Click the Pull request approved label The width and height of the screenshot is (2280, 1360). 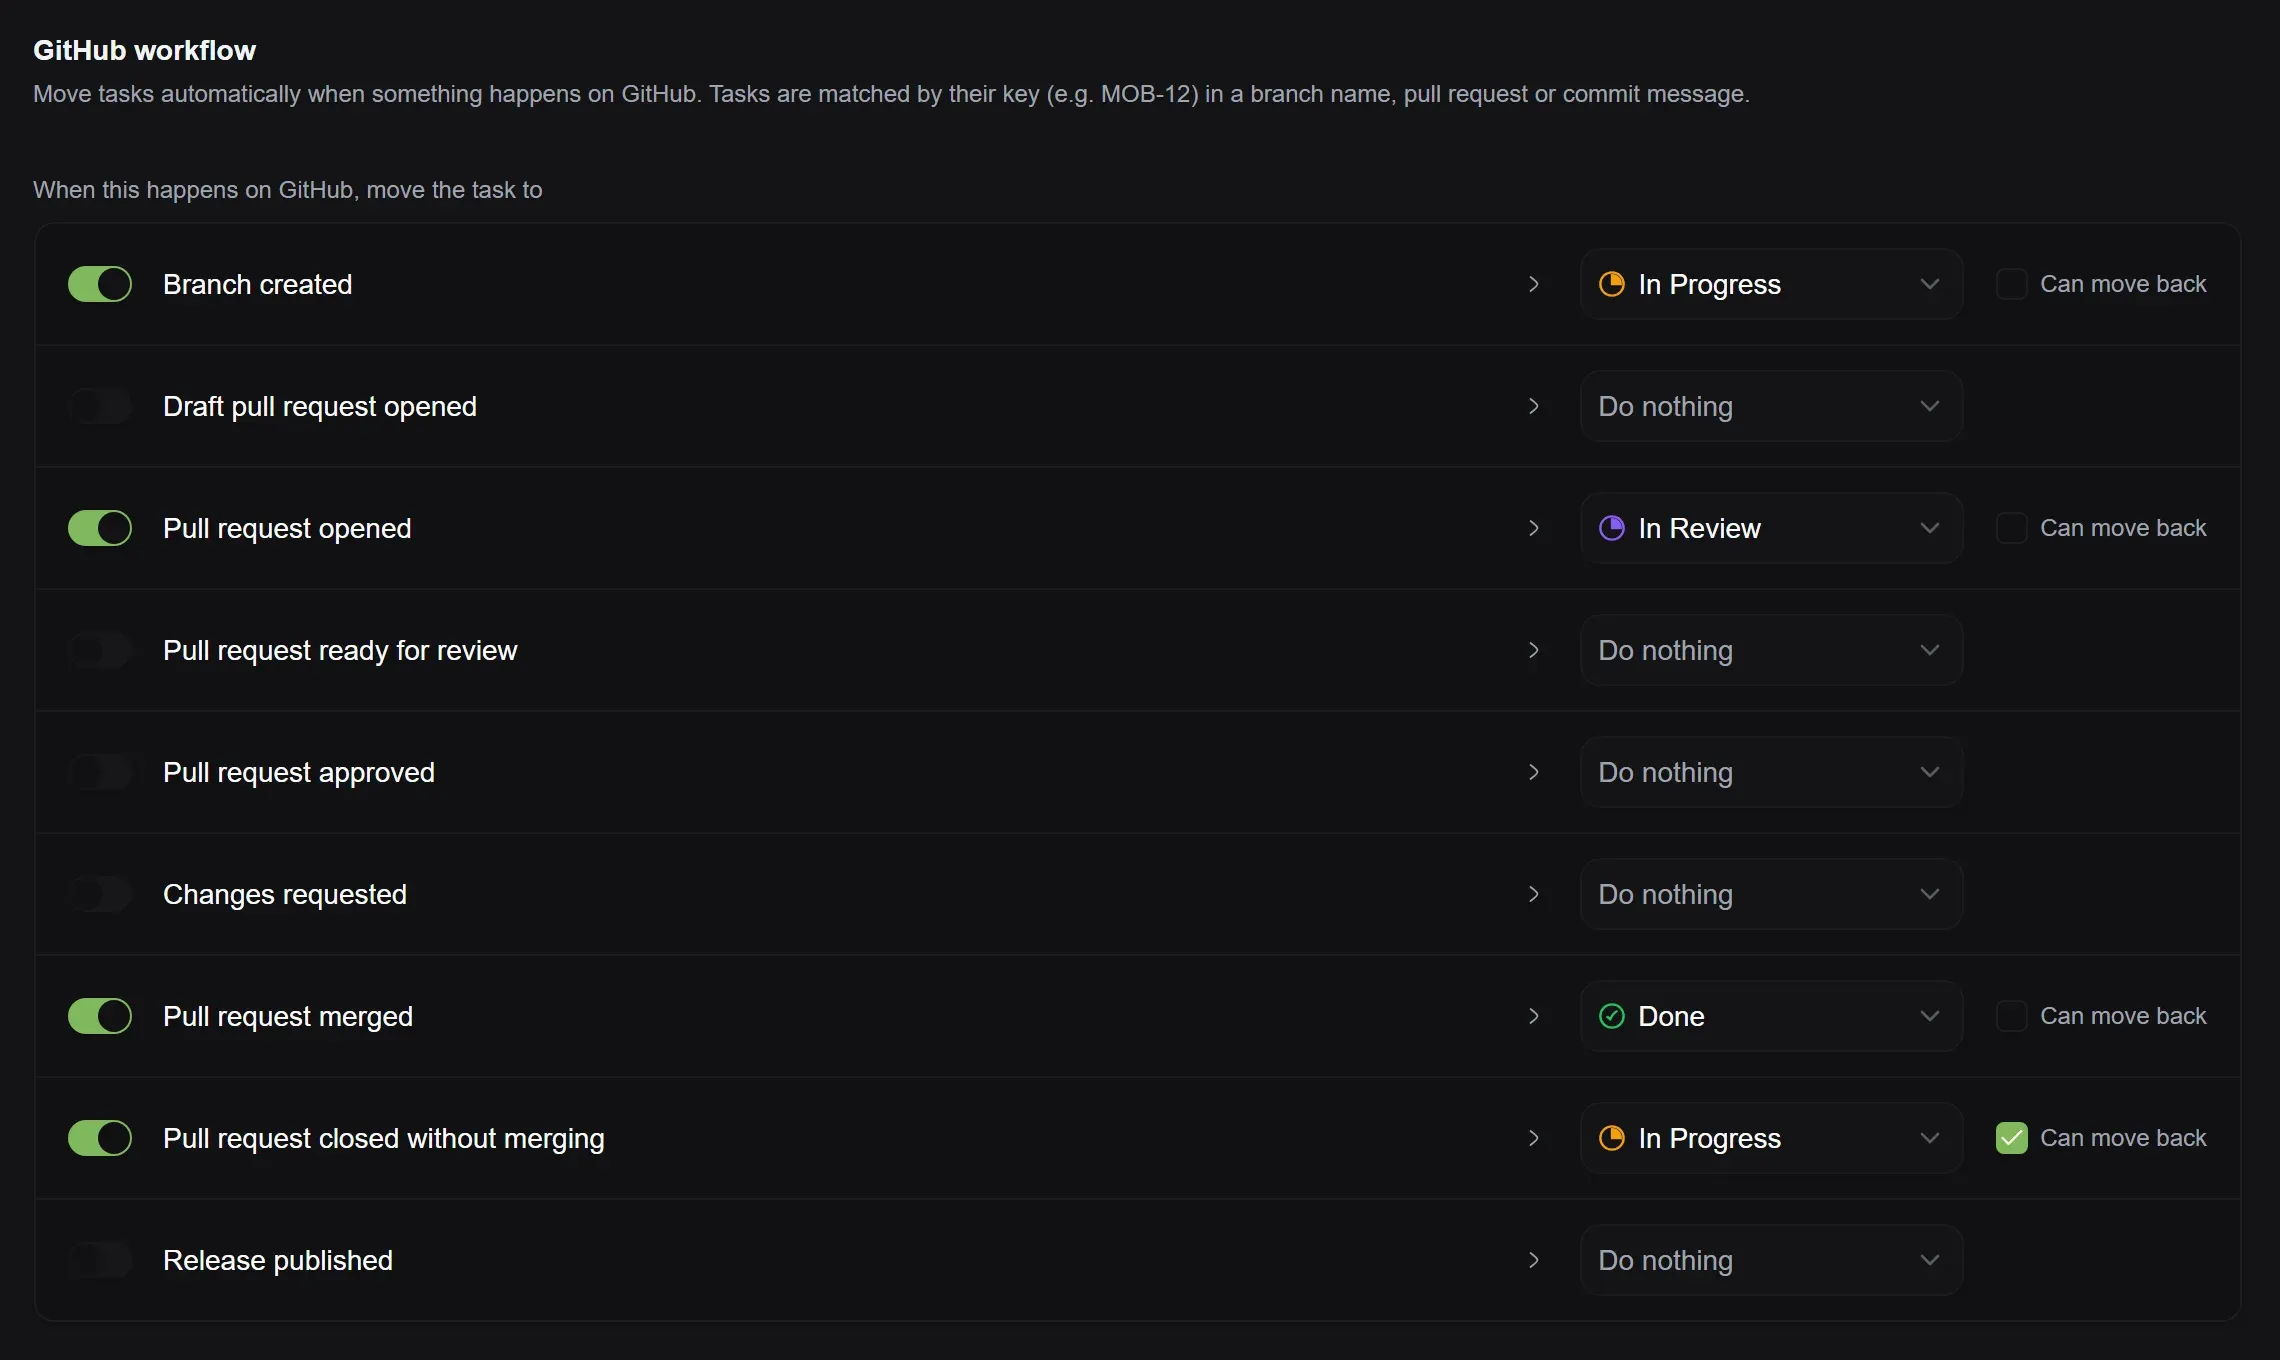(299, 772)
